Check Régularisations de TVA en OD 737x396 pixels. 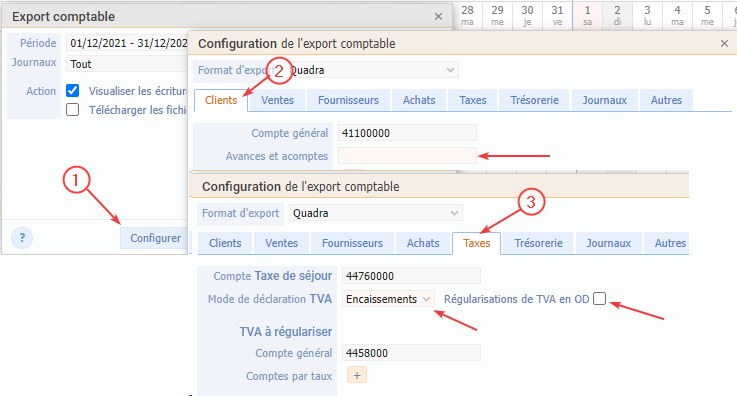pyautogui.click(x=599, y=299)
